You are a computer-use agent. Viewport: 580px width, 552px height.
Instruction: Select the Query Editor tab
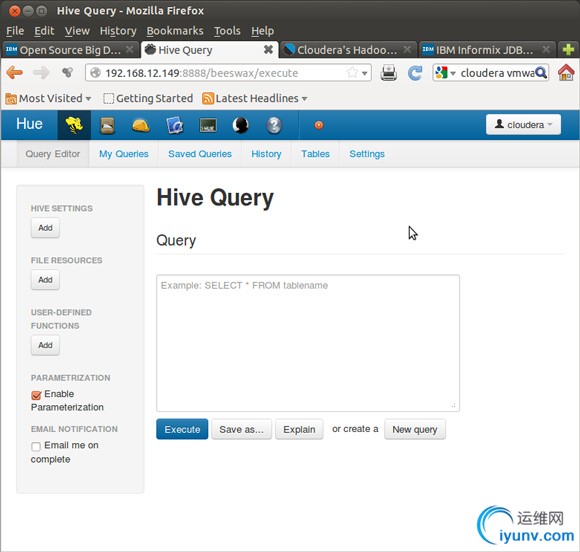(x=53, y=154)
